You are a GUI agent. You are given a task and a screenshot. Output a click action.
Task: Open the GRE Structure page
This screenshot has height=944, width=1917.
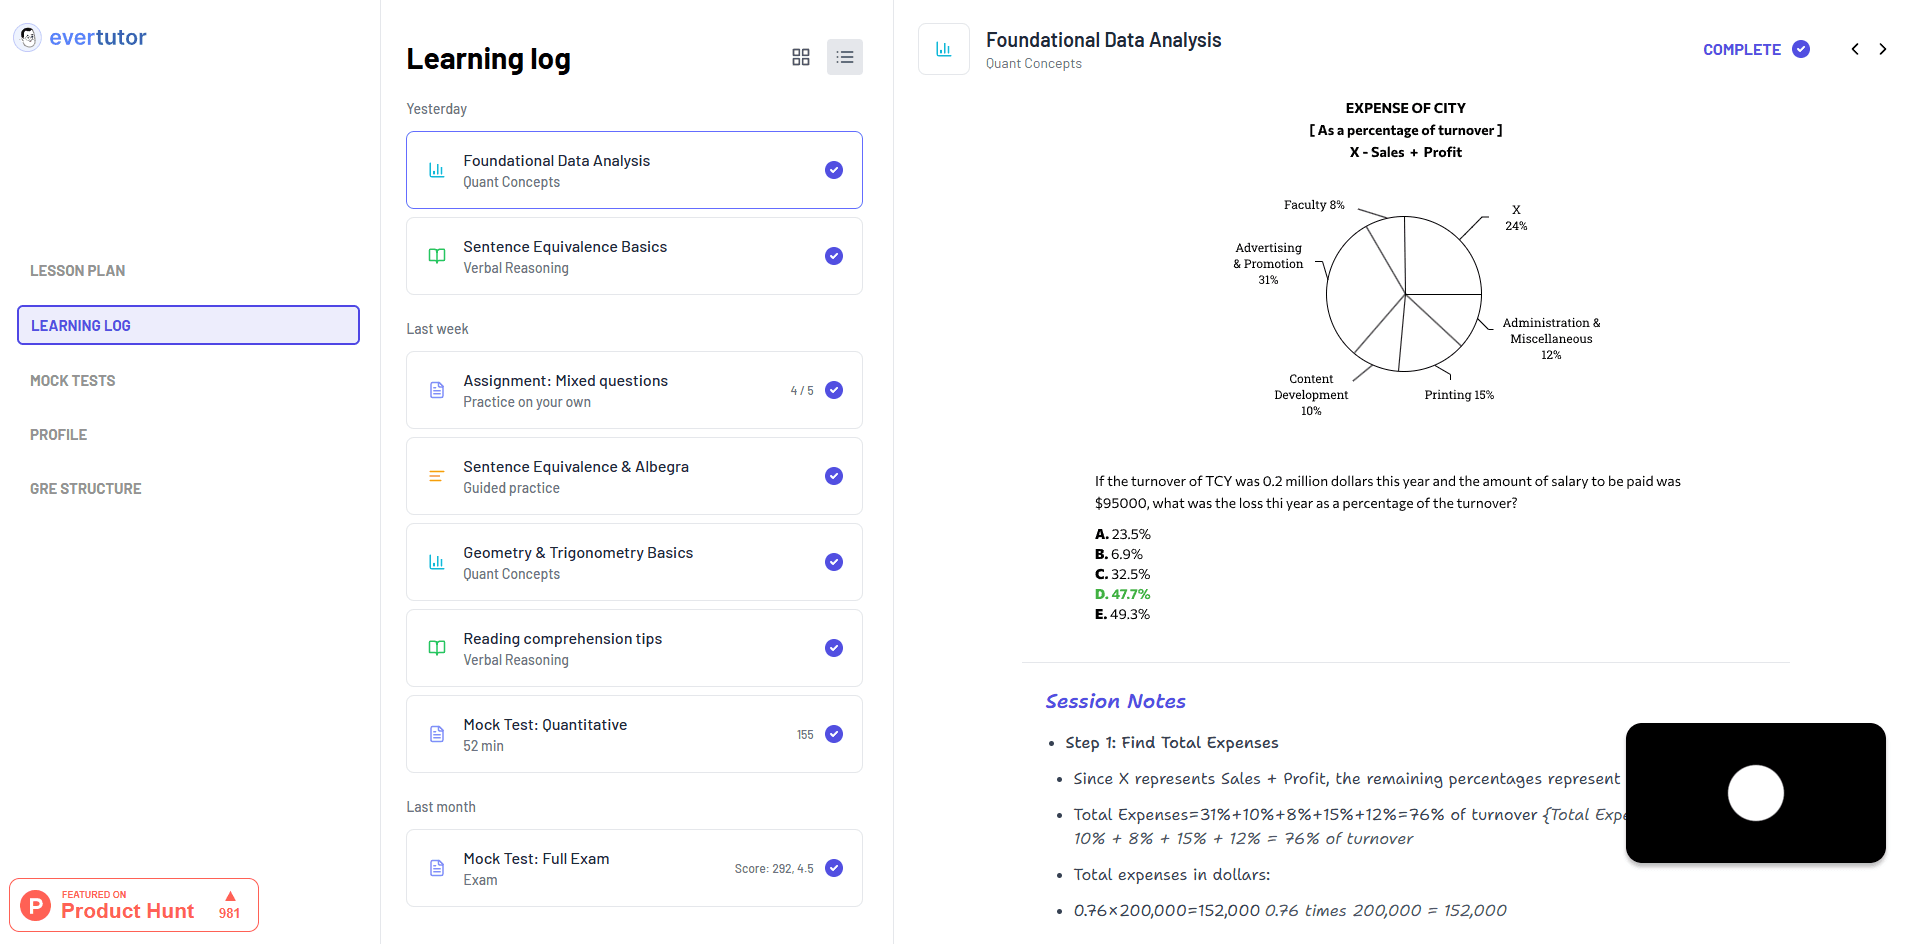pyautogui.click(x=86, y=489)
